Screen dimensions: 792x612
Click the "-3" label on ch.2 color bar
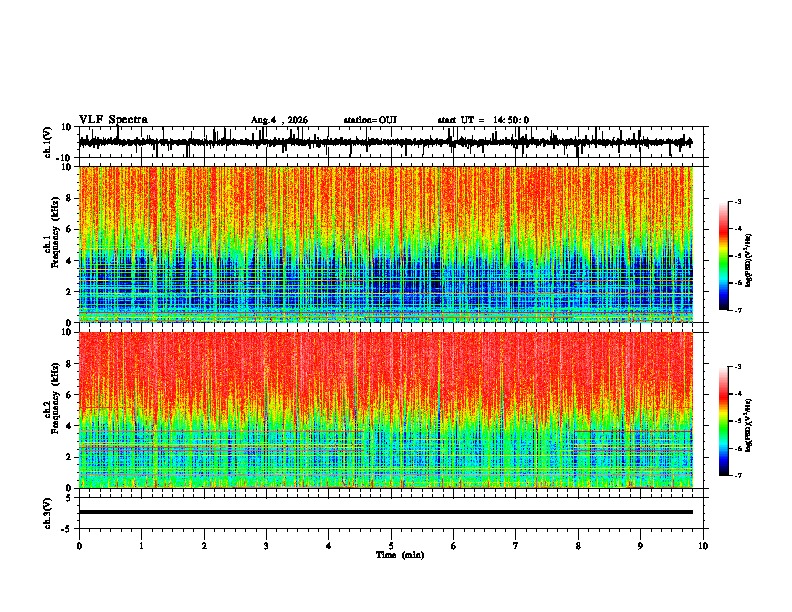[737, 367]
